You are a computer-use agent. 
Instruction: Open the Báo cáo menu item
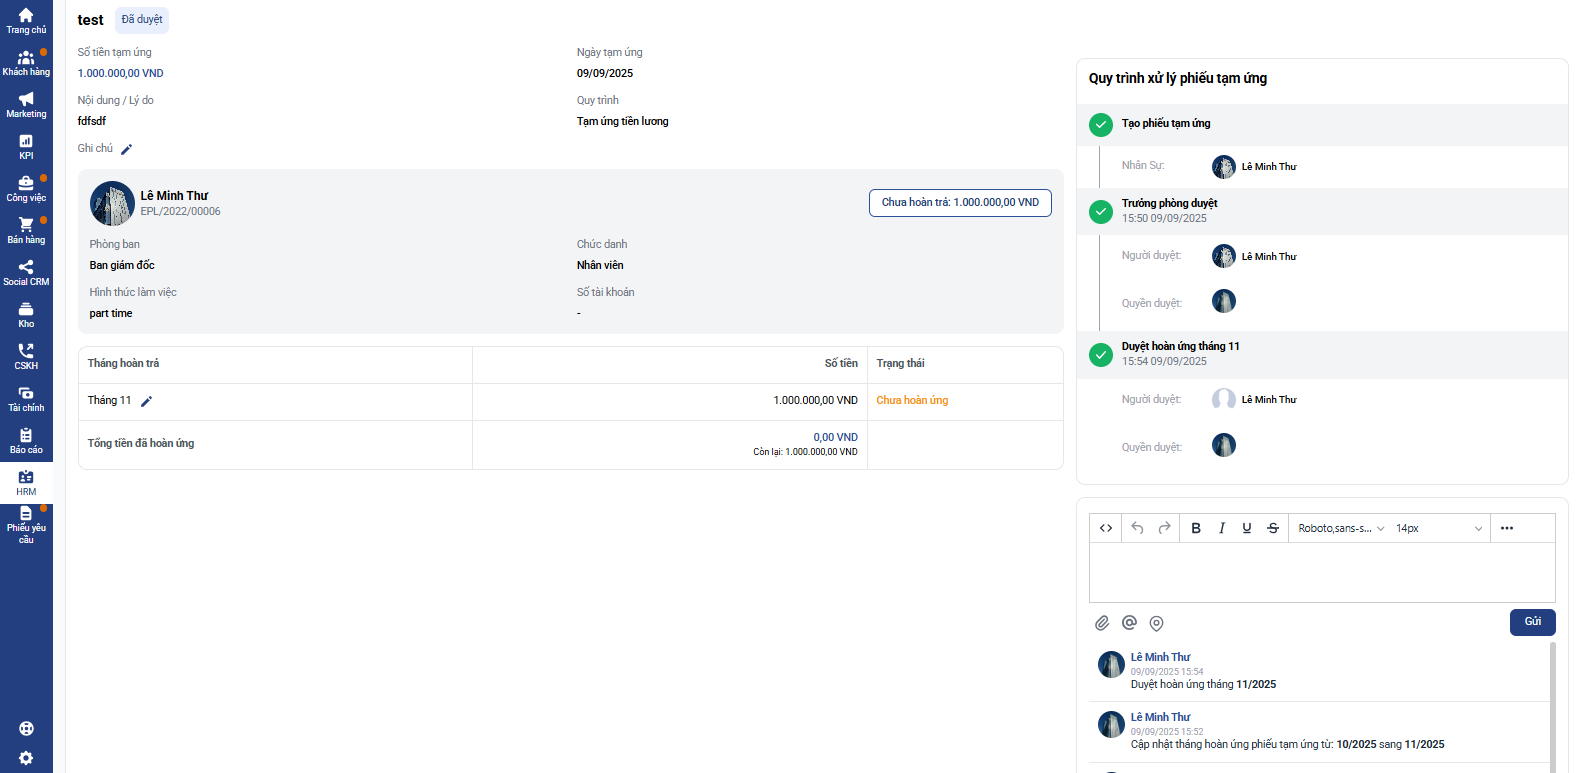click(x=26, y=440)
